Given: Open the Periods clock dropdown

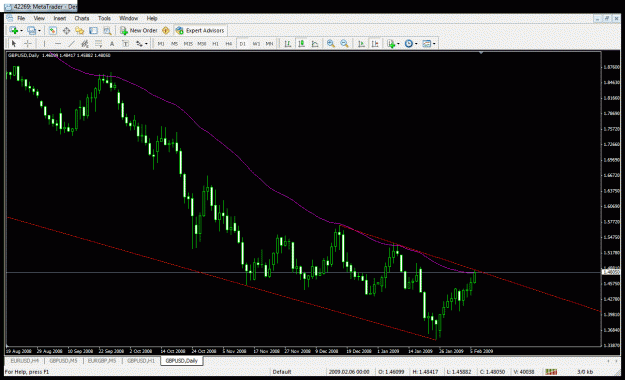Looking at the screenshot, I should click(411, 43).
